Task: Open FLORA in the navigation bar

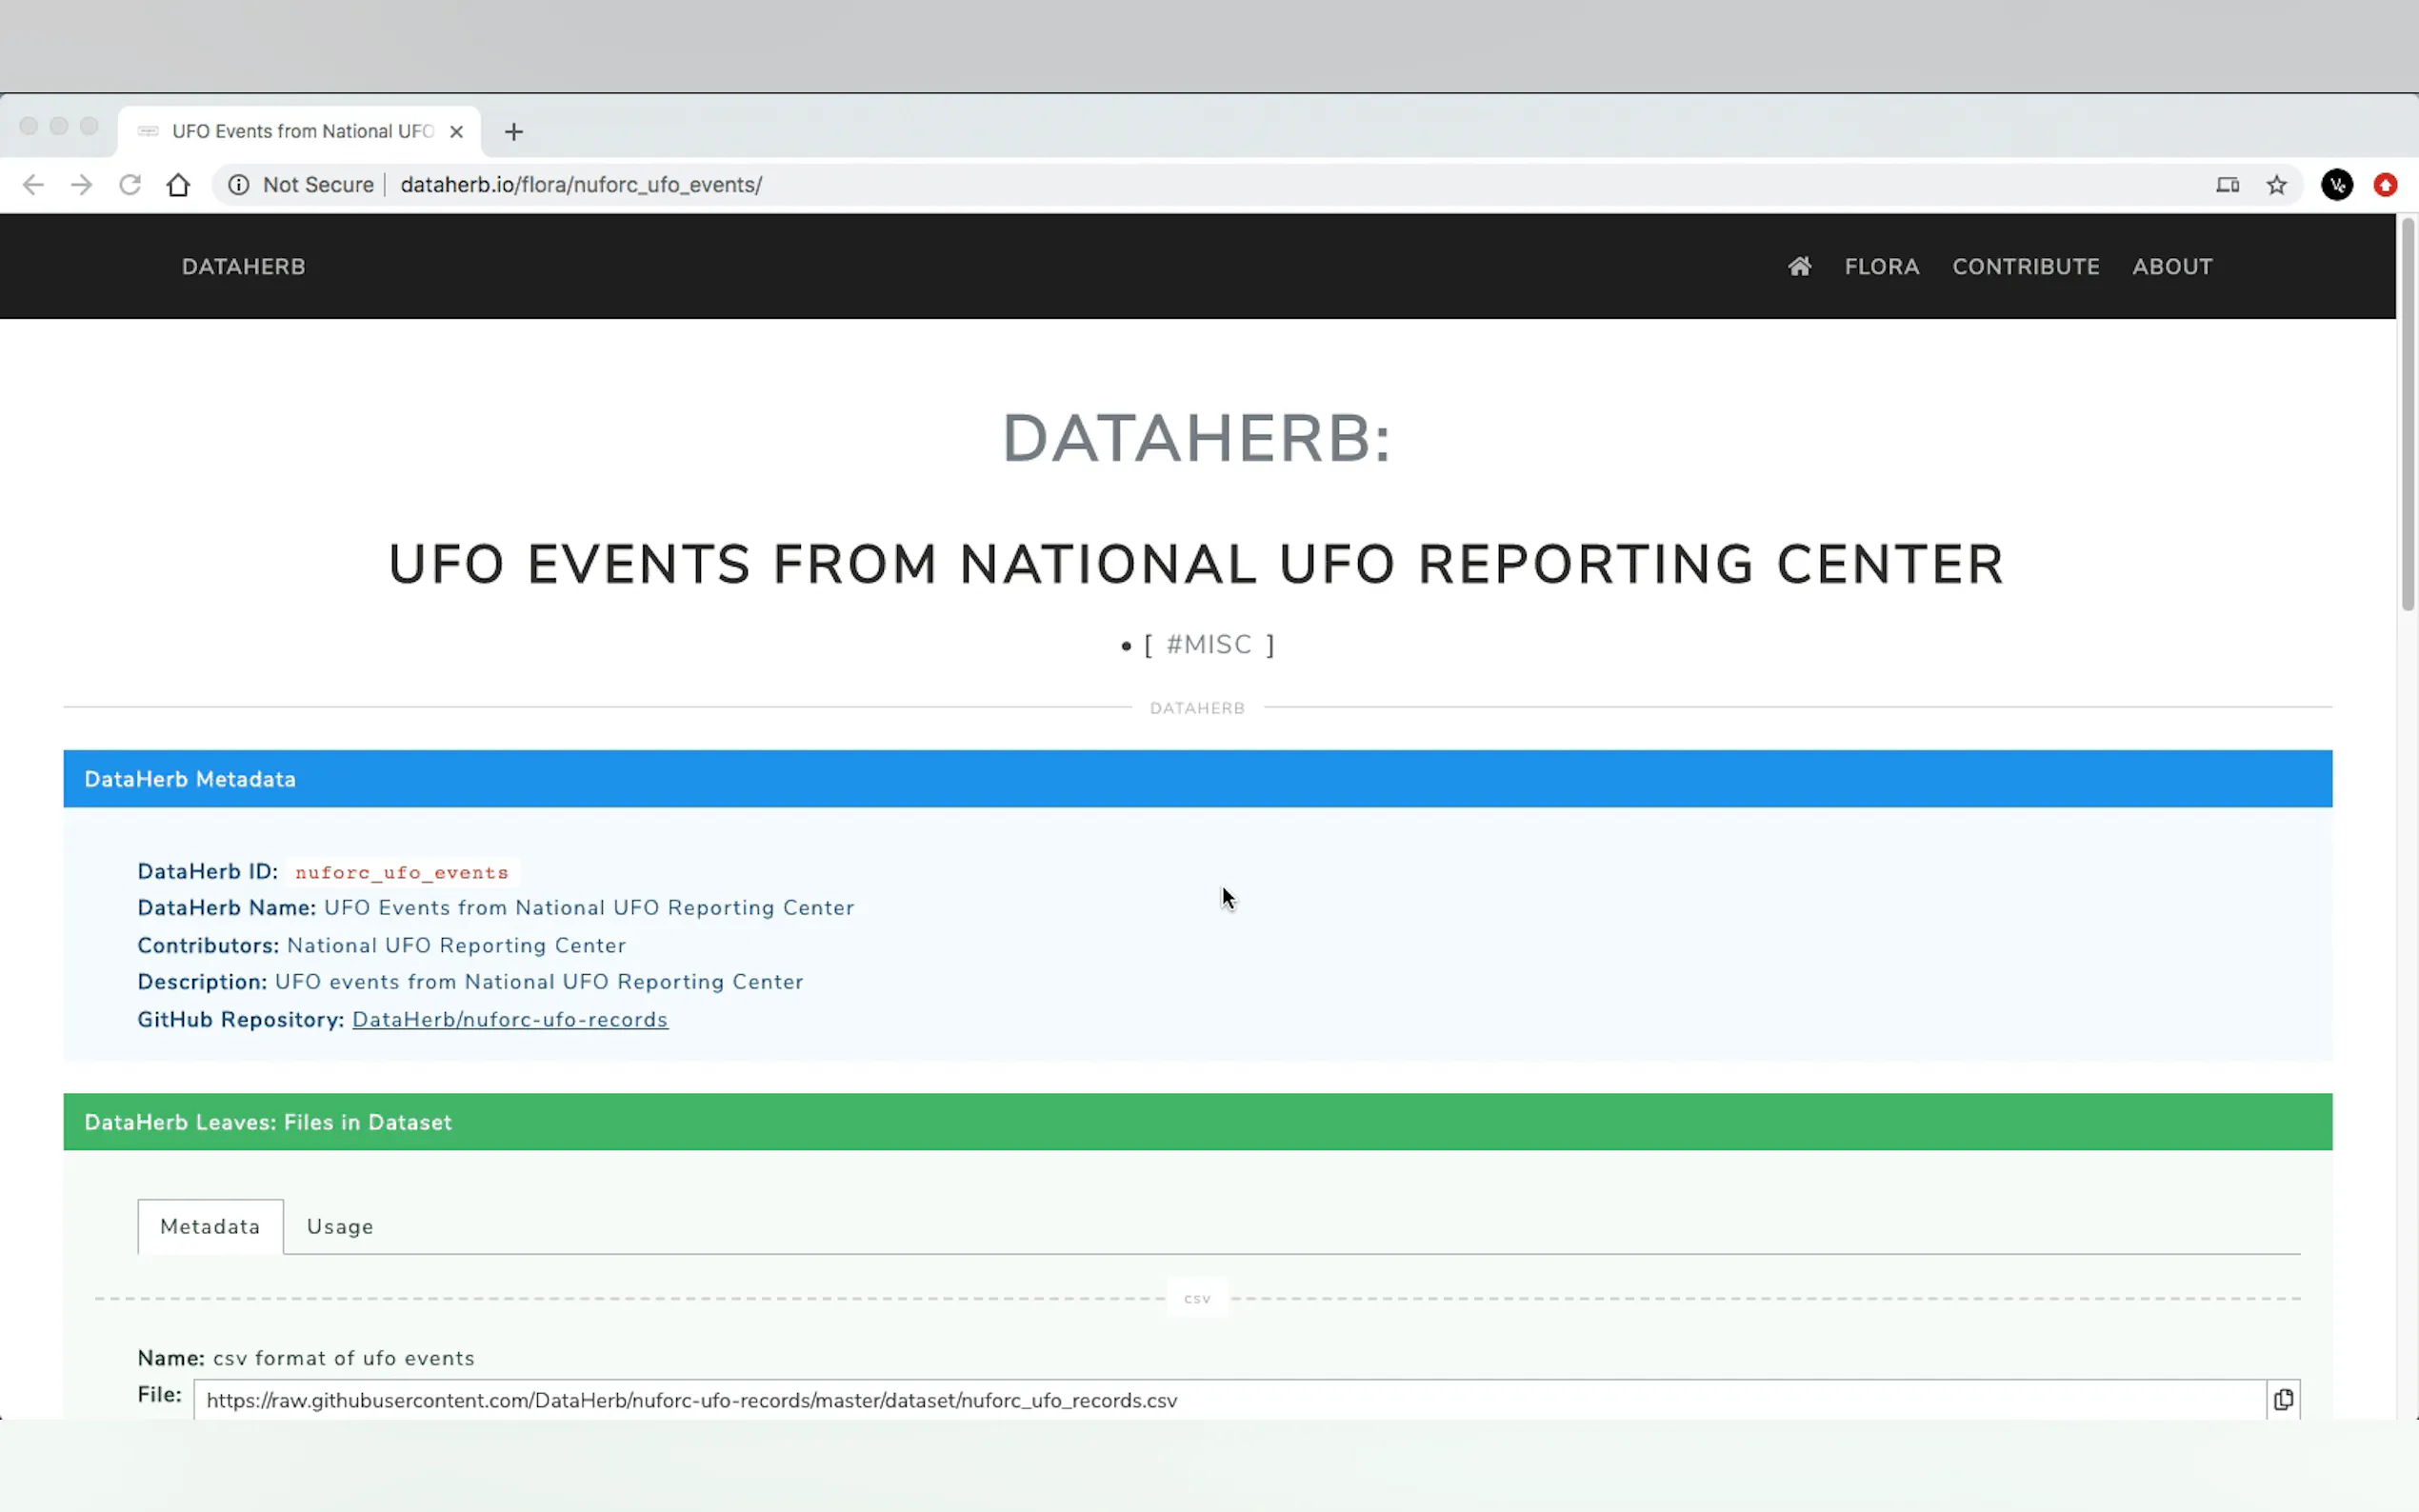Action: (x=1882, y=266)
